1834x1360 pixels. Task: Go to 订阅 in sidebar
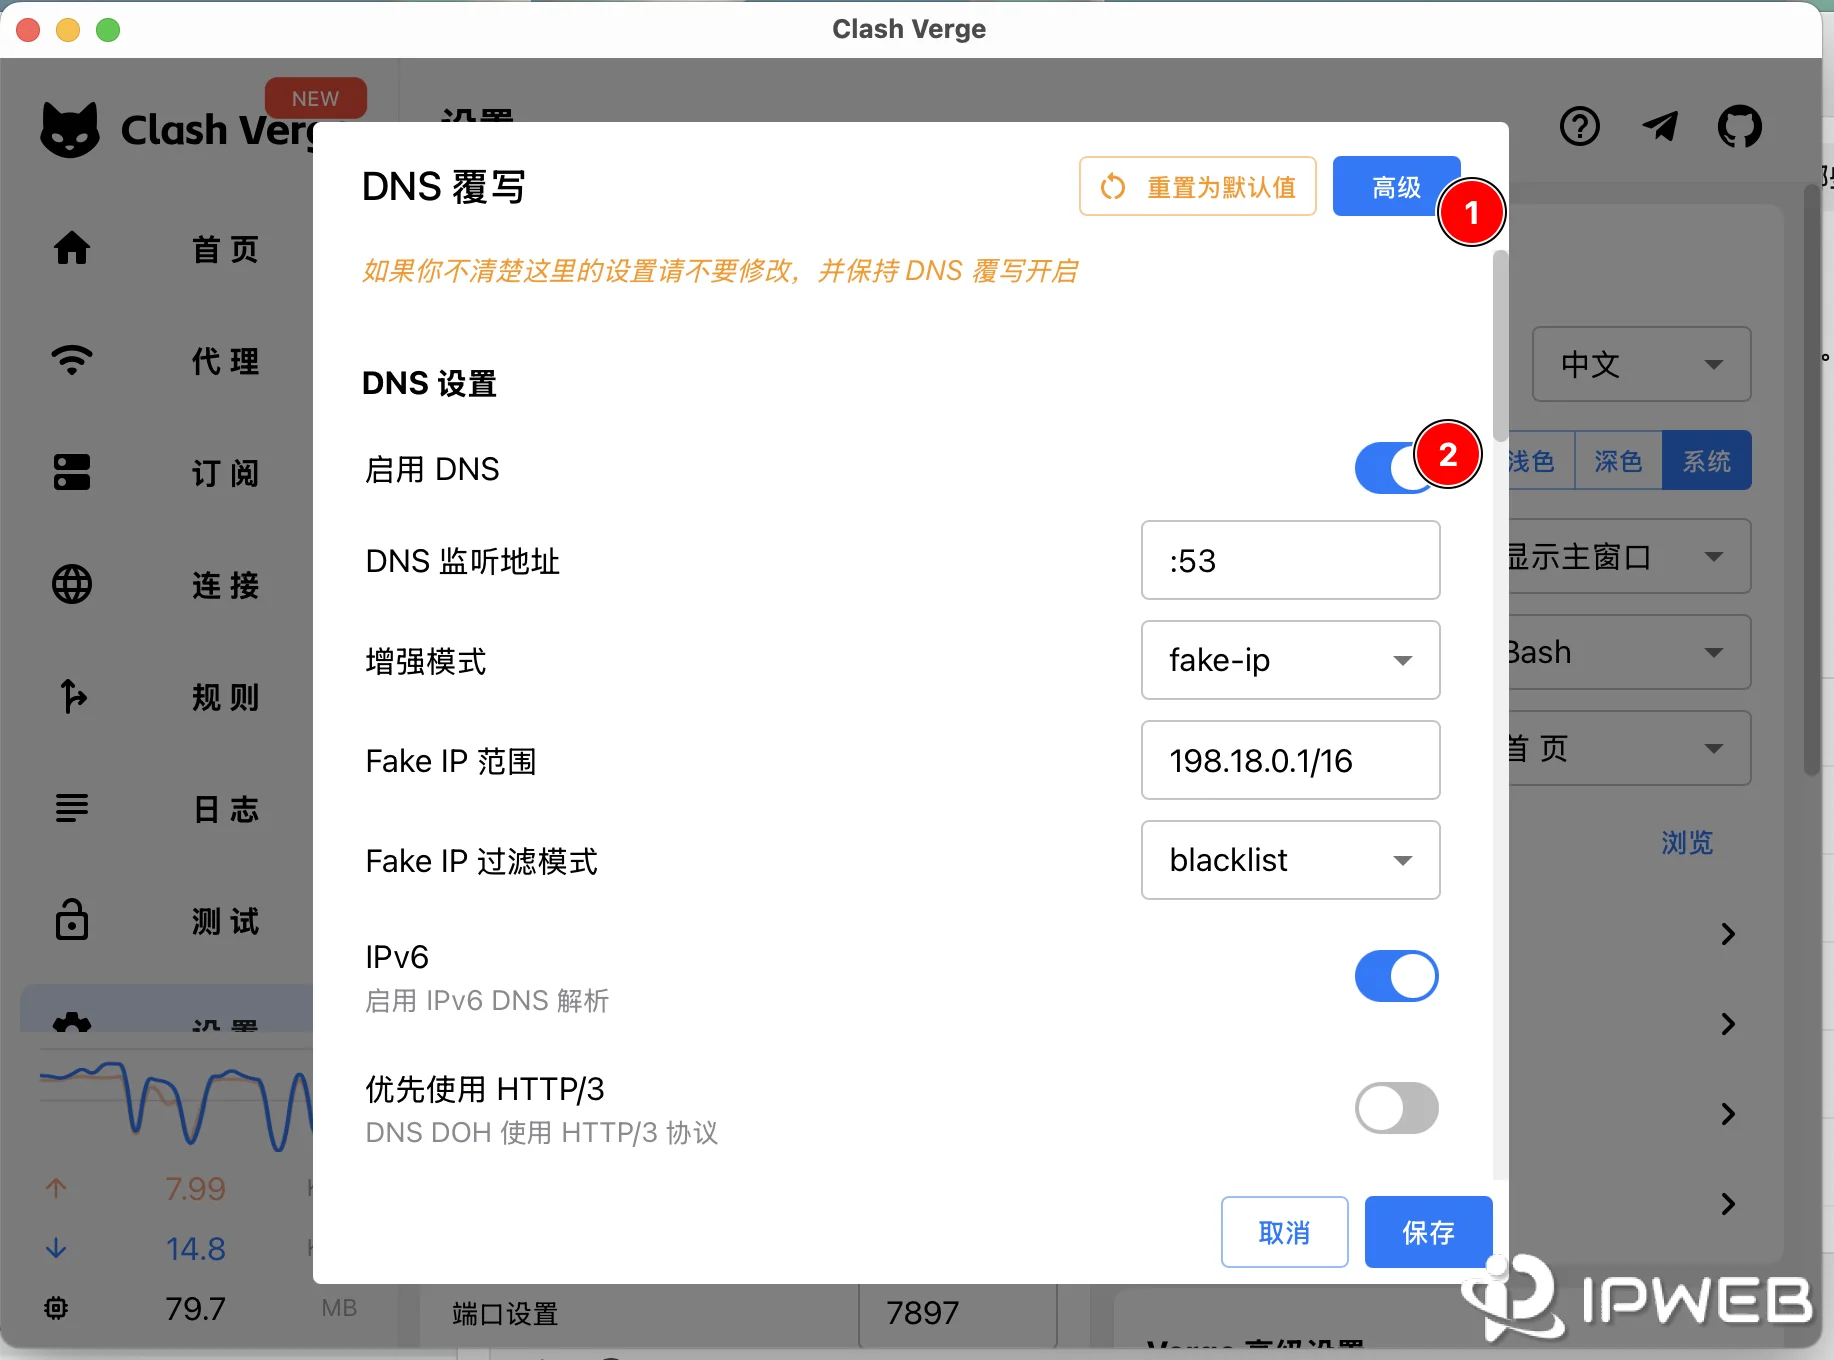pyautogui.click(x=226, y=473)
